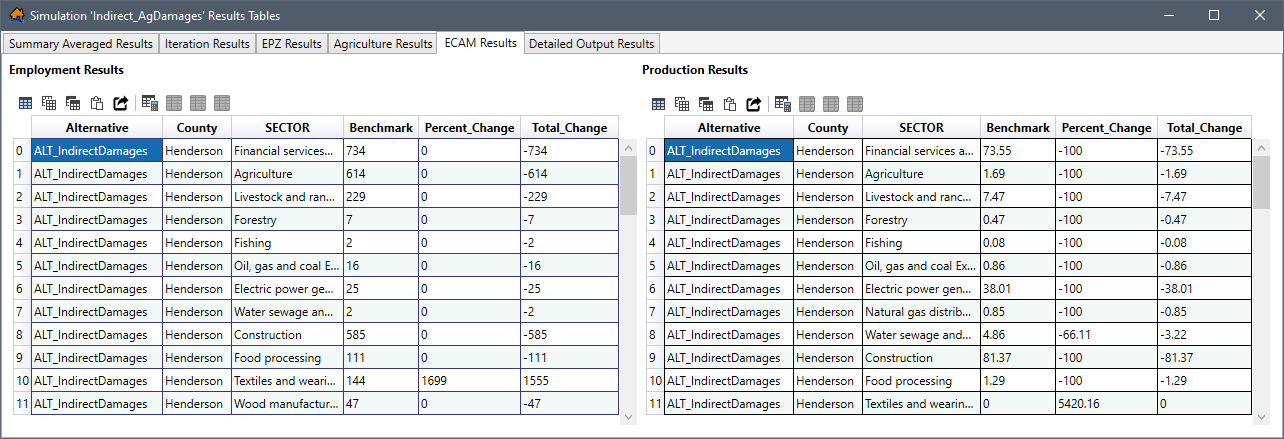
Task: Open the Detailed Output Results tab
Action: coord(591,44)
